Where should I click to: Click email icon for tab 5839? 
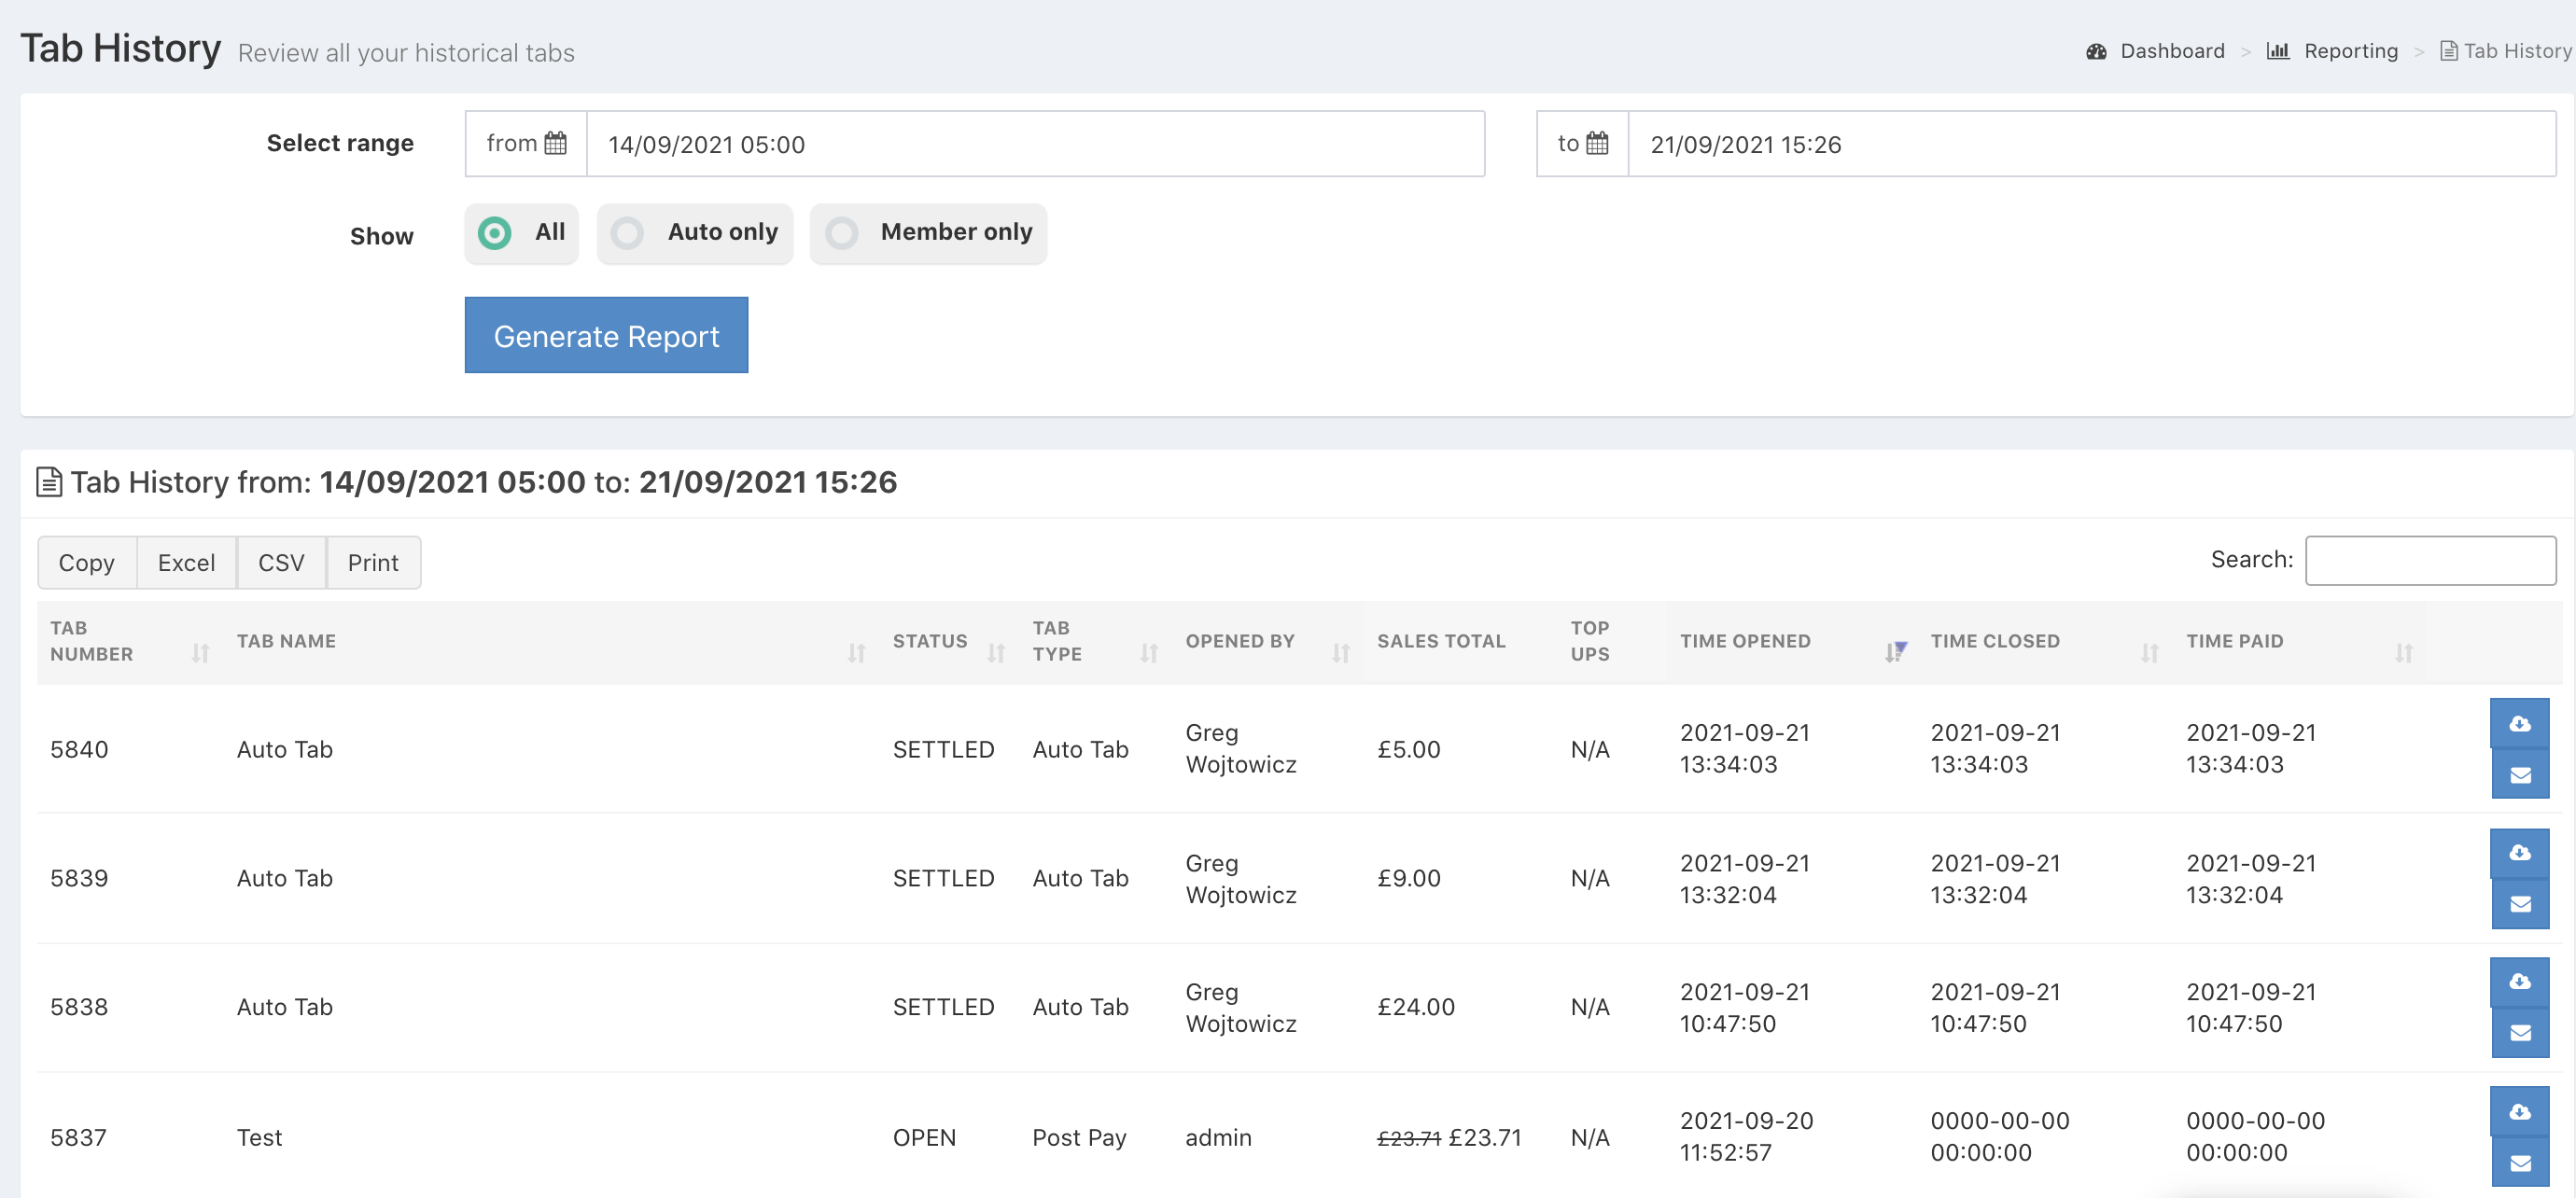[2519, 904]
